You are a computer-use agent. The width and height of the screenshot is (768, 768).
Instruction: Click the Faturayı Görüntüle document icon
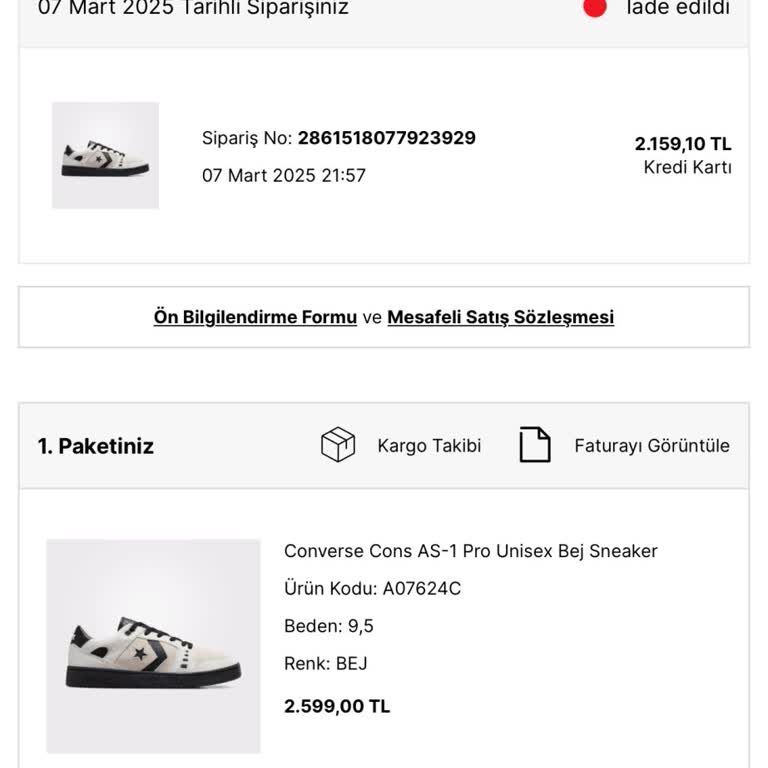tap(535, 445)
